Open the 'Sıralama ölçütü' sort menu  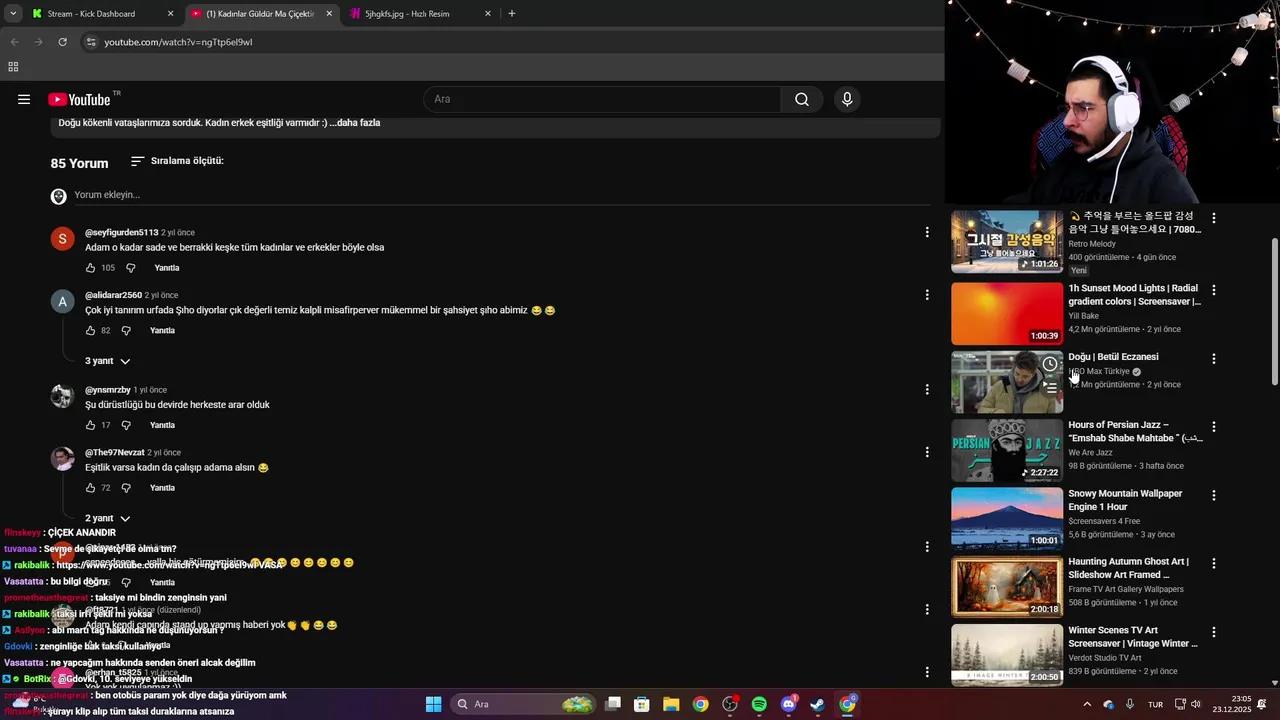point(177,161)
